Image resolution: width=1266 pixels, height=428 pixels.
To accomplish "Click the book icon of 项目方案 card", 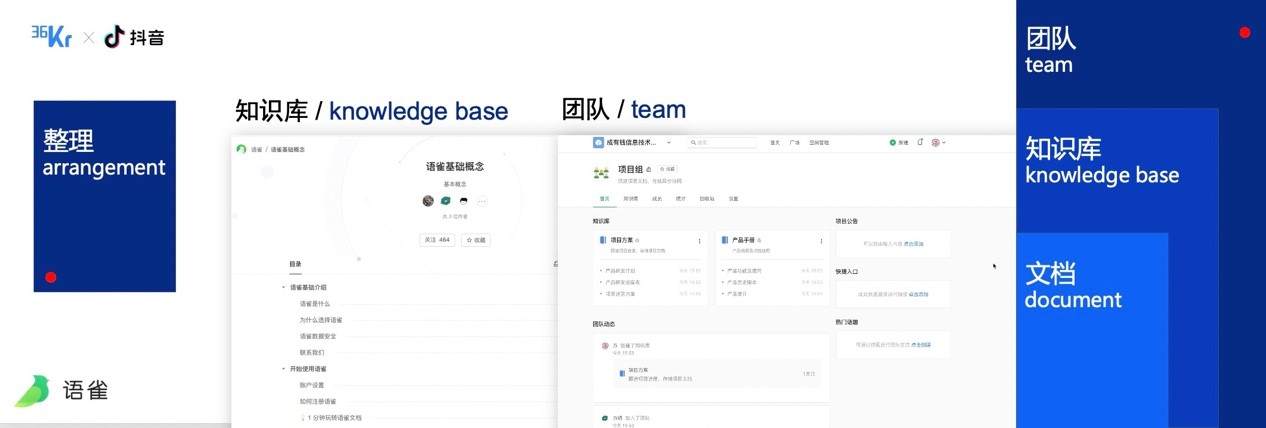I will pyautogui.click(x=603, y=241).
